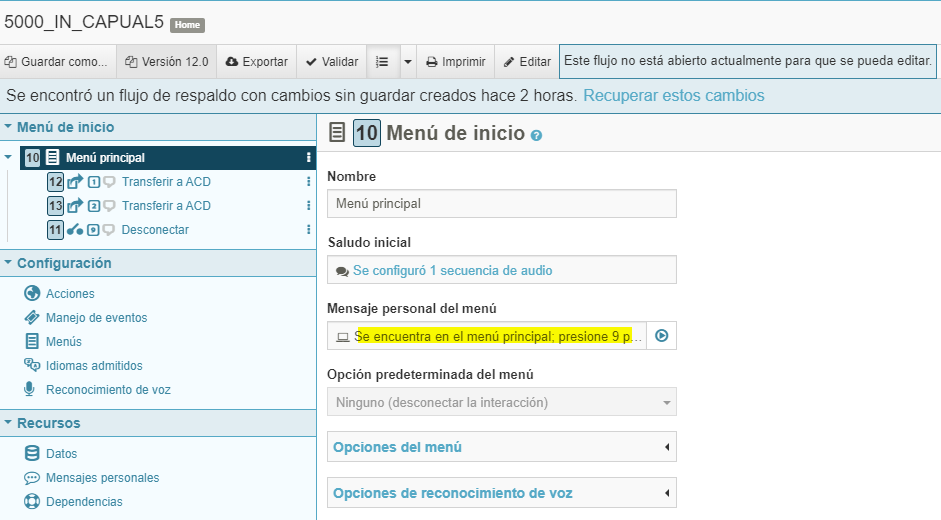
Task: Click the help icon next to Menú de inicio
Action: click(x=537, y=136)
